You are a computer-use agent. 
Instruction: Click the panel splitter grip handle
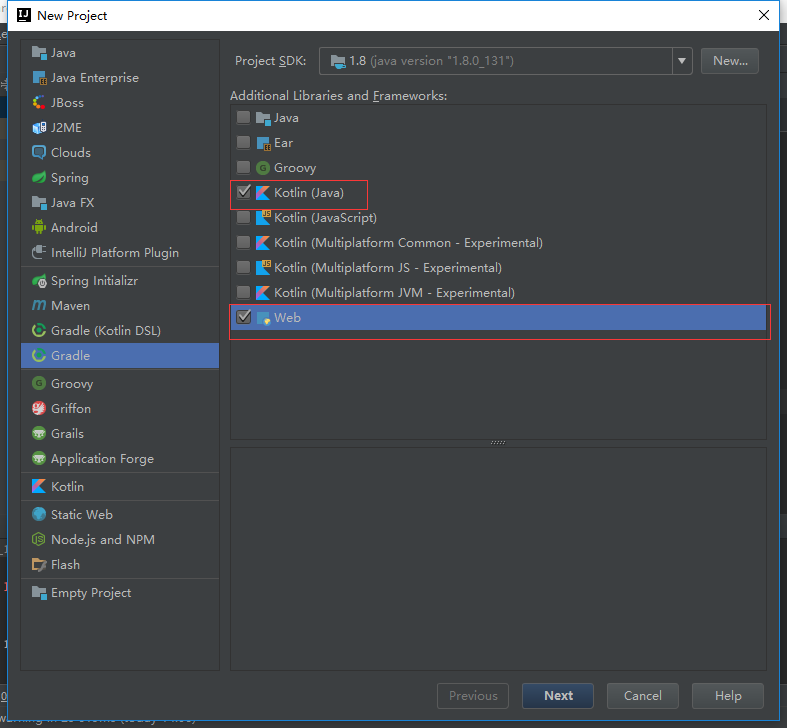coord(498,442)
